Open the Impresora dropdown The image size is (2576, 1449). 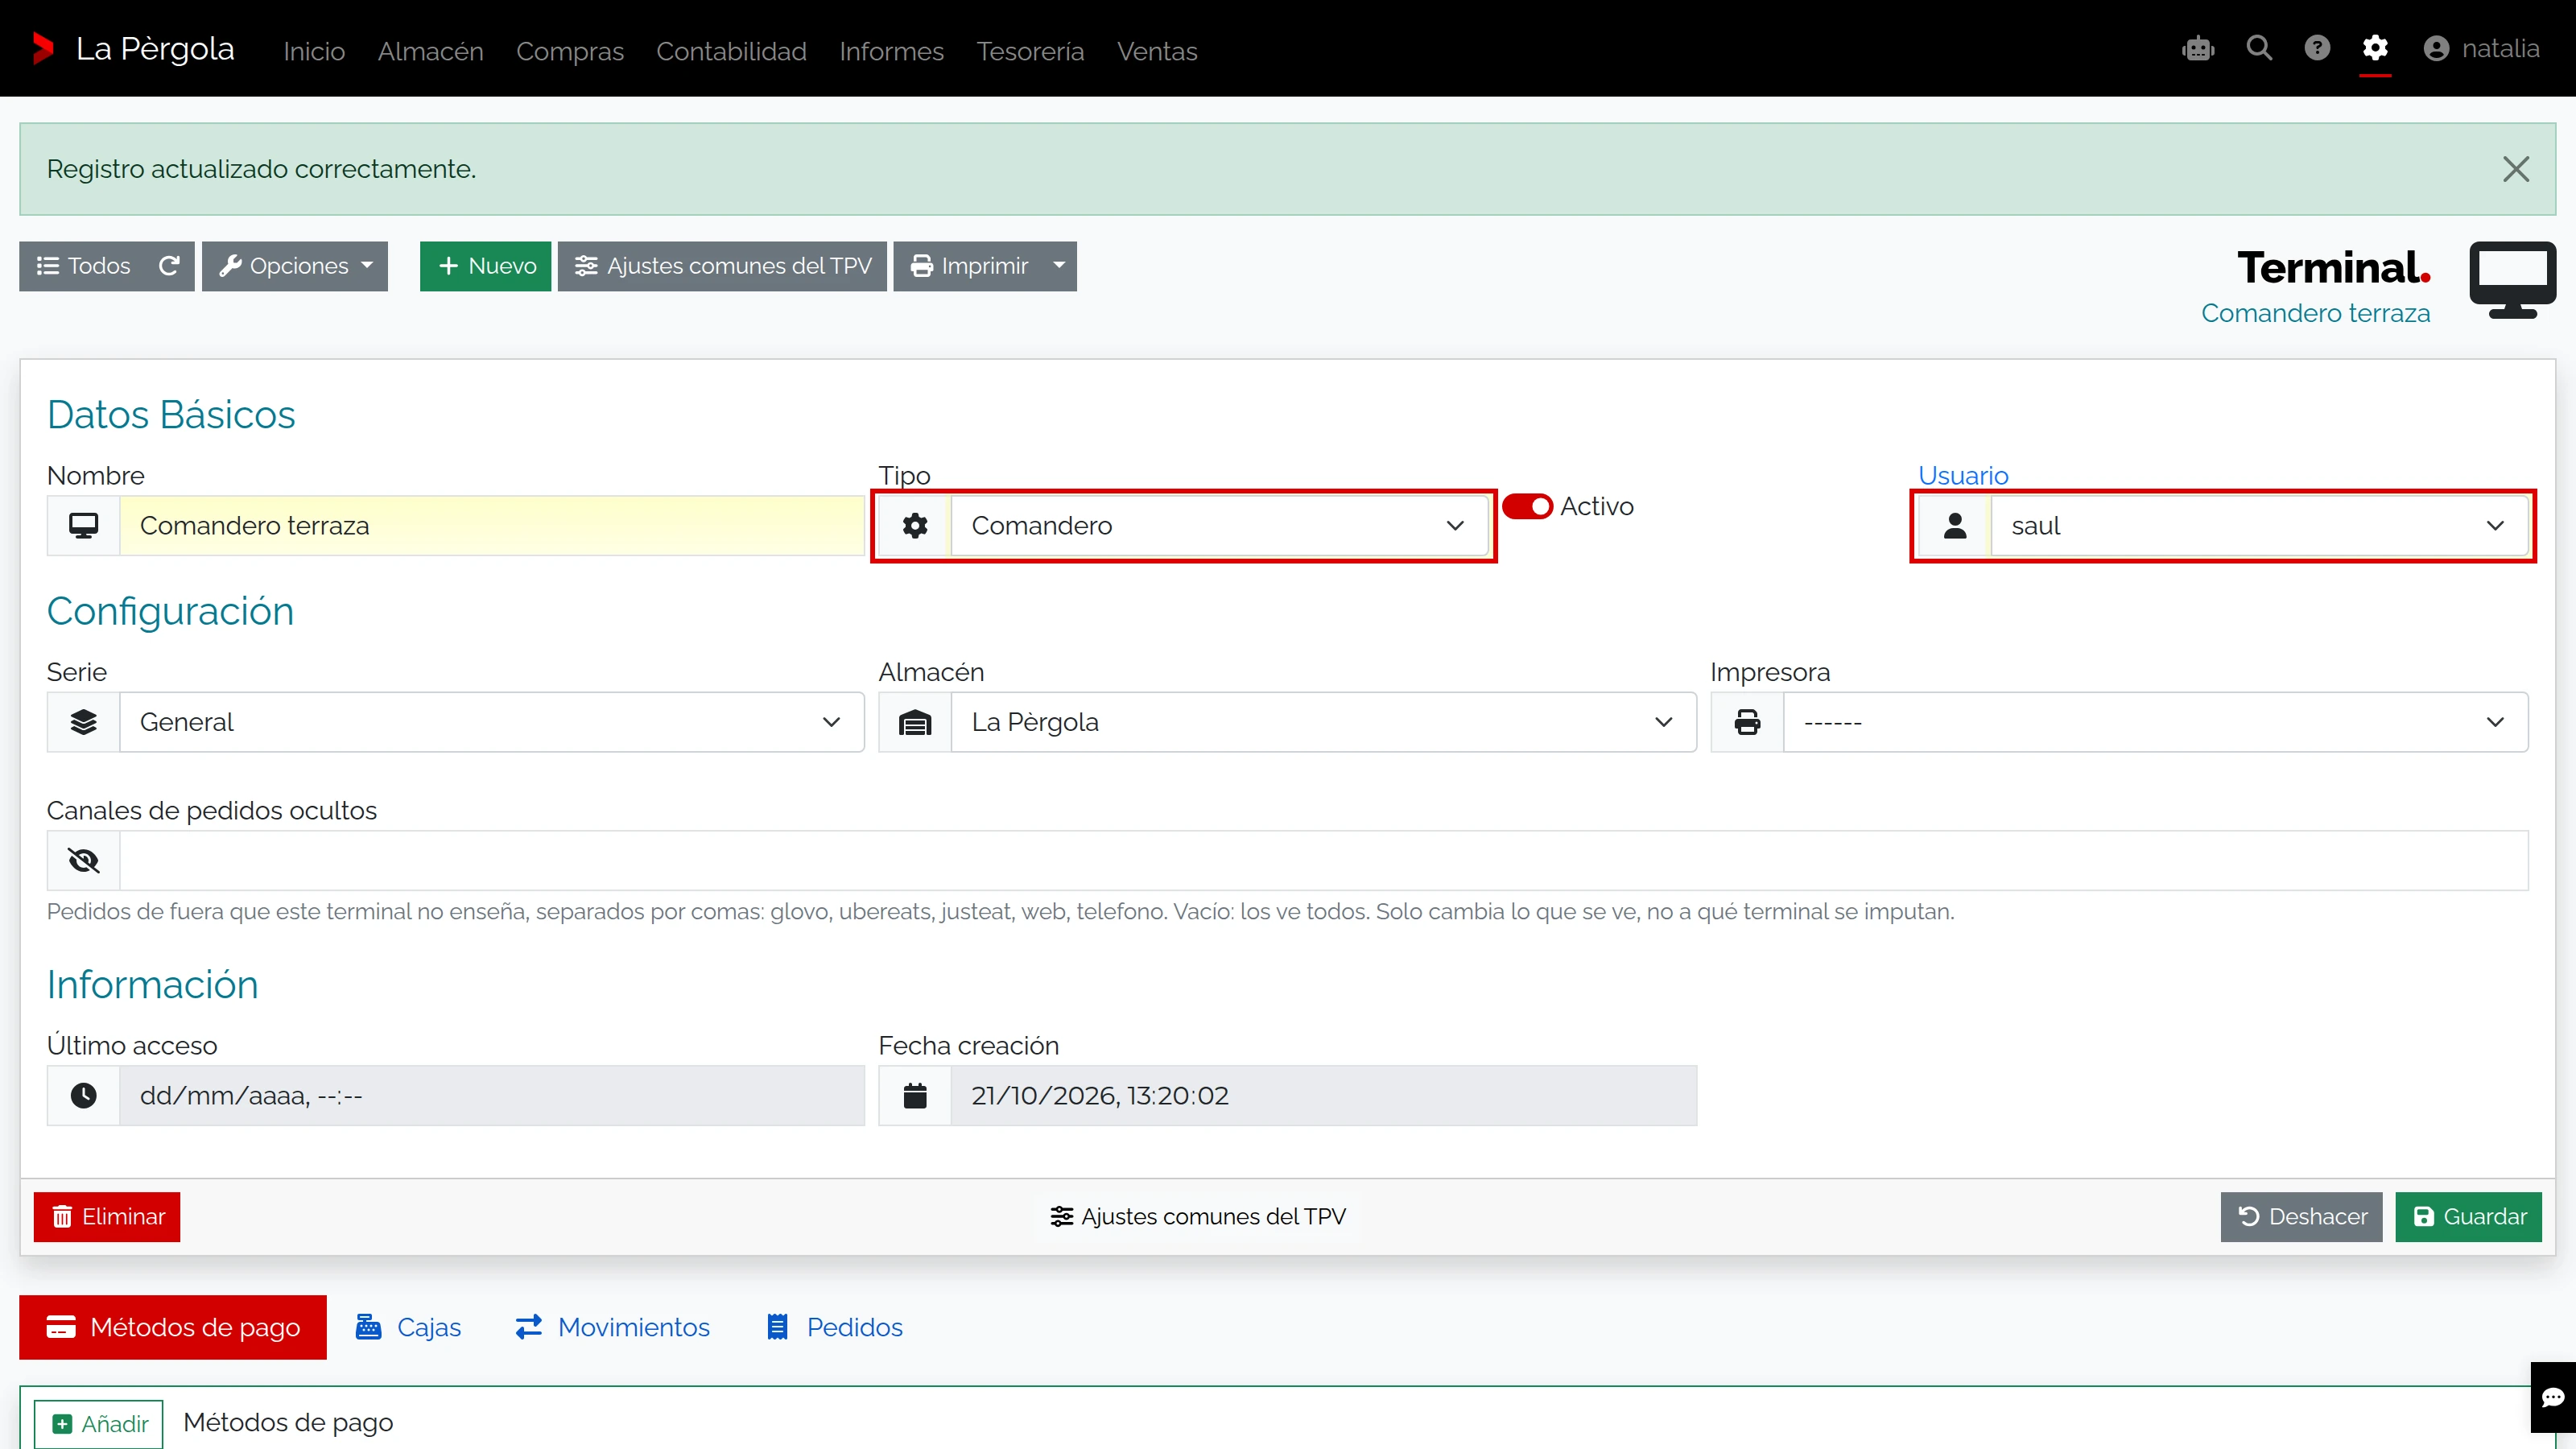click(2155, 722)
